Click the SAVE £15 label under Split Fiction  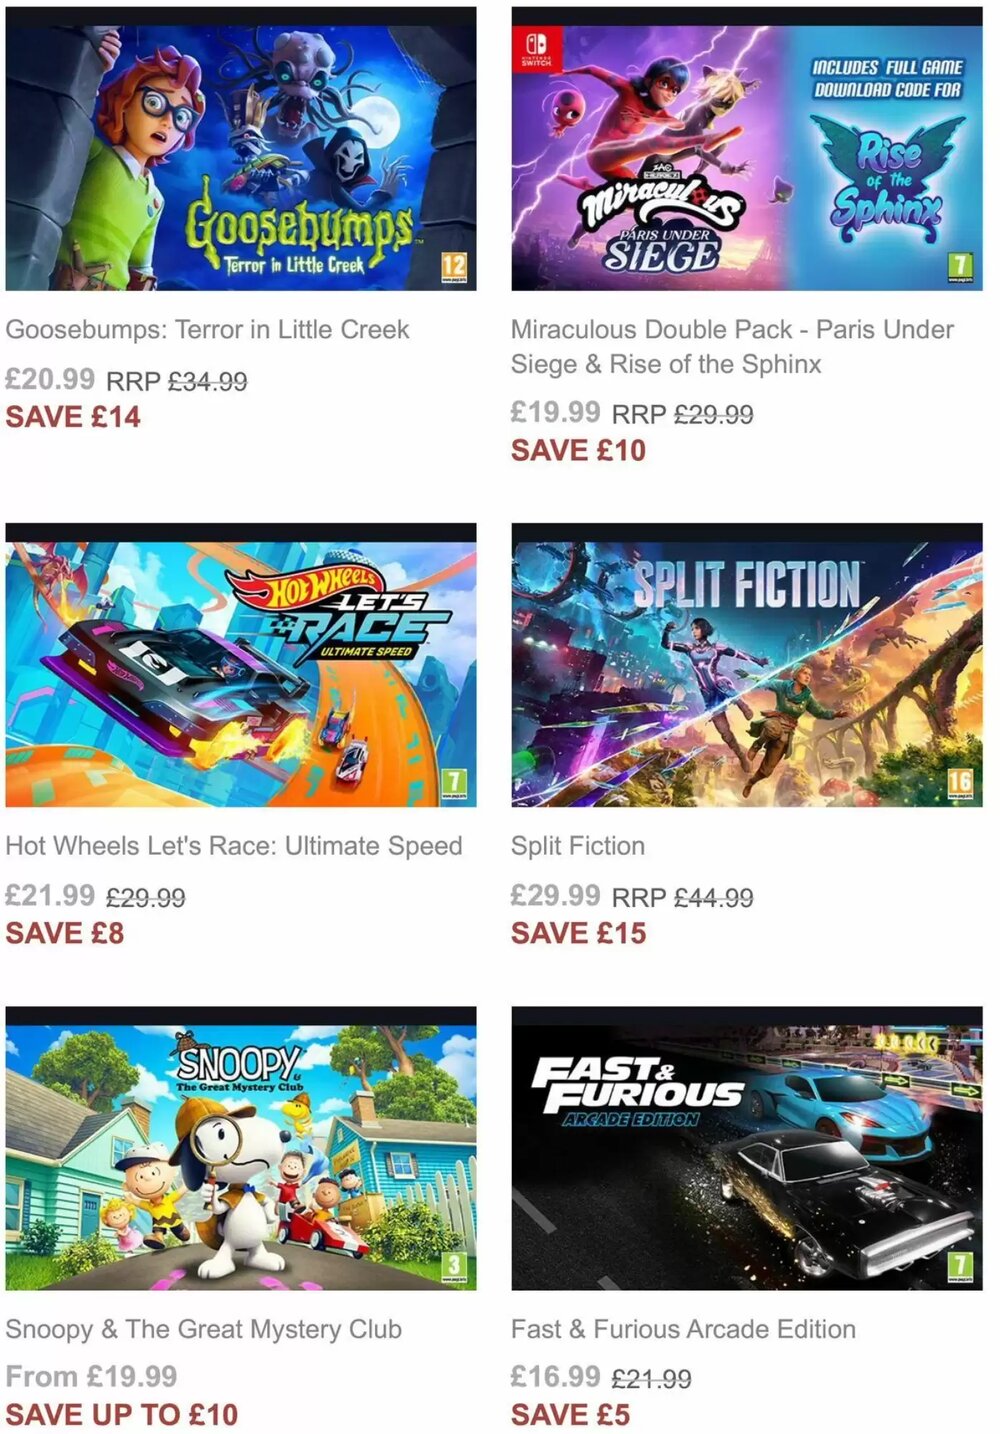point(579,933)
